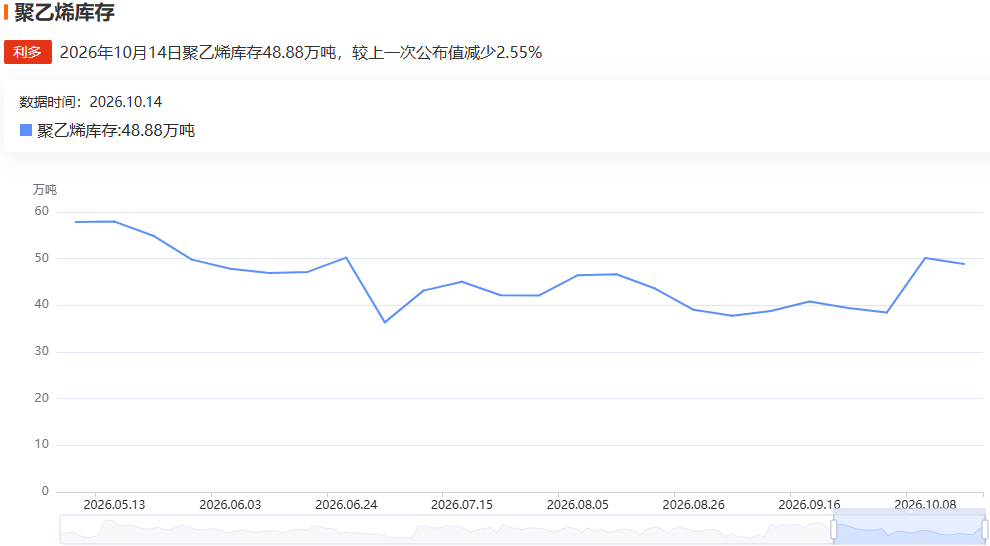The image size is (990, 546).
Task: Click the y-axis label 50
Action: click(42, 258)
